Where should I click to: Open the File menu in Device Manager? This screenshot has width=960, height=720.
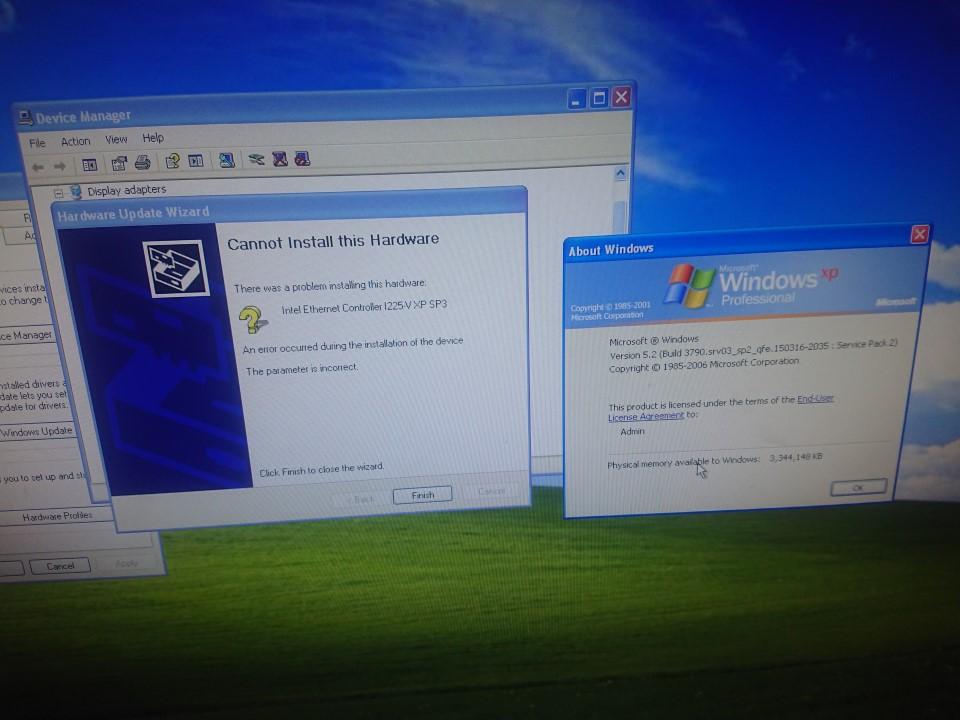(x=37, y=143)
